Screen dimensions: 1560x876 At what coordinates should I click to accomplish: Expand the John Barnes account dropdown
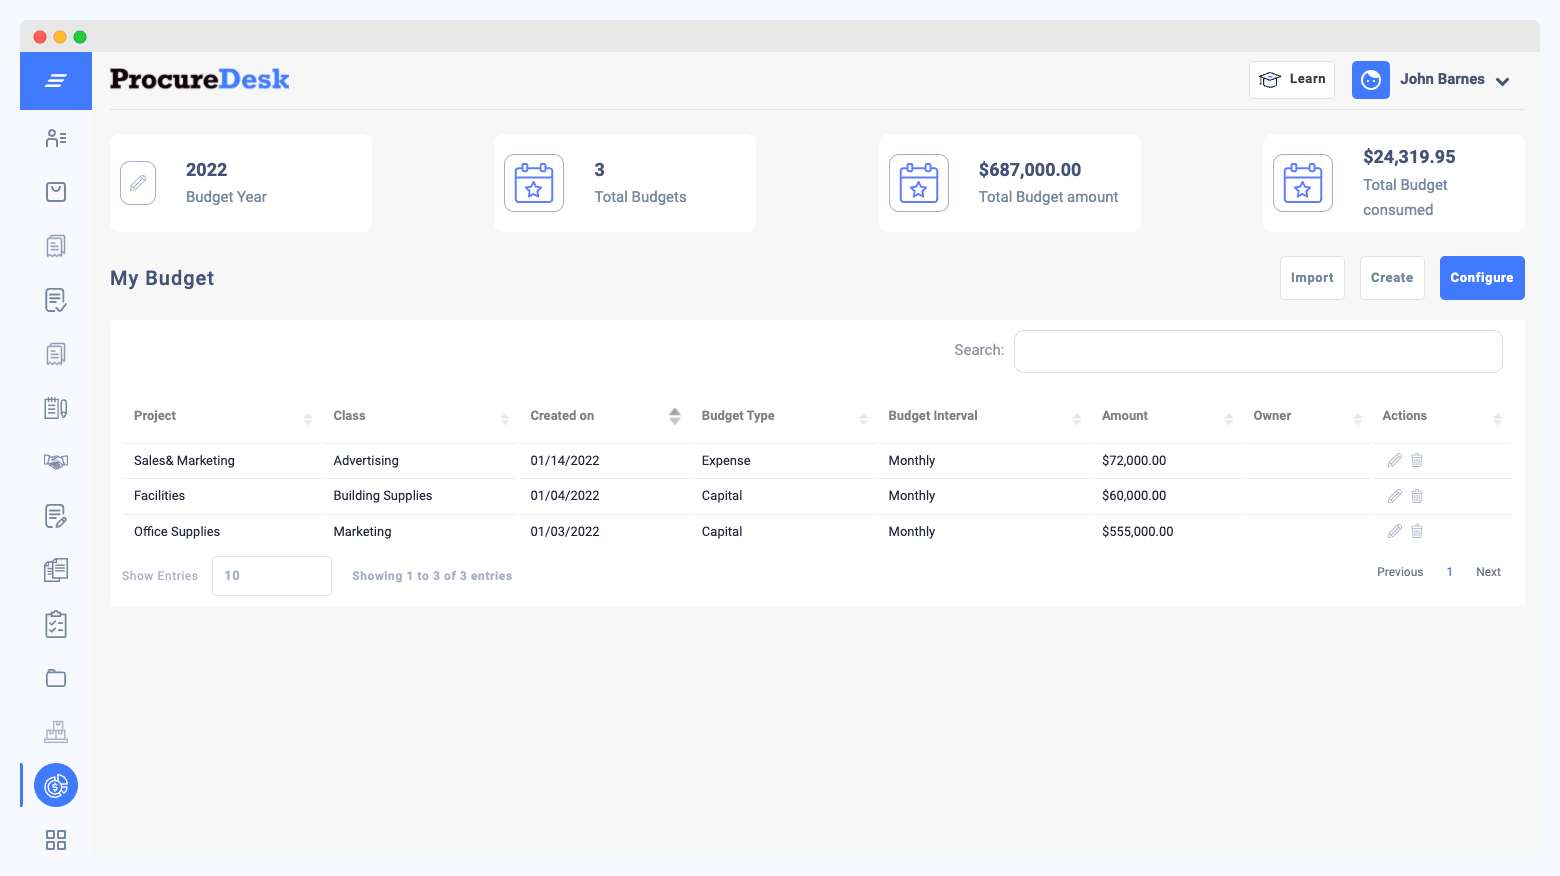click(x=1502, y=80)
